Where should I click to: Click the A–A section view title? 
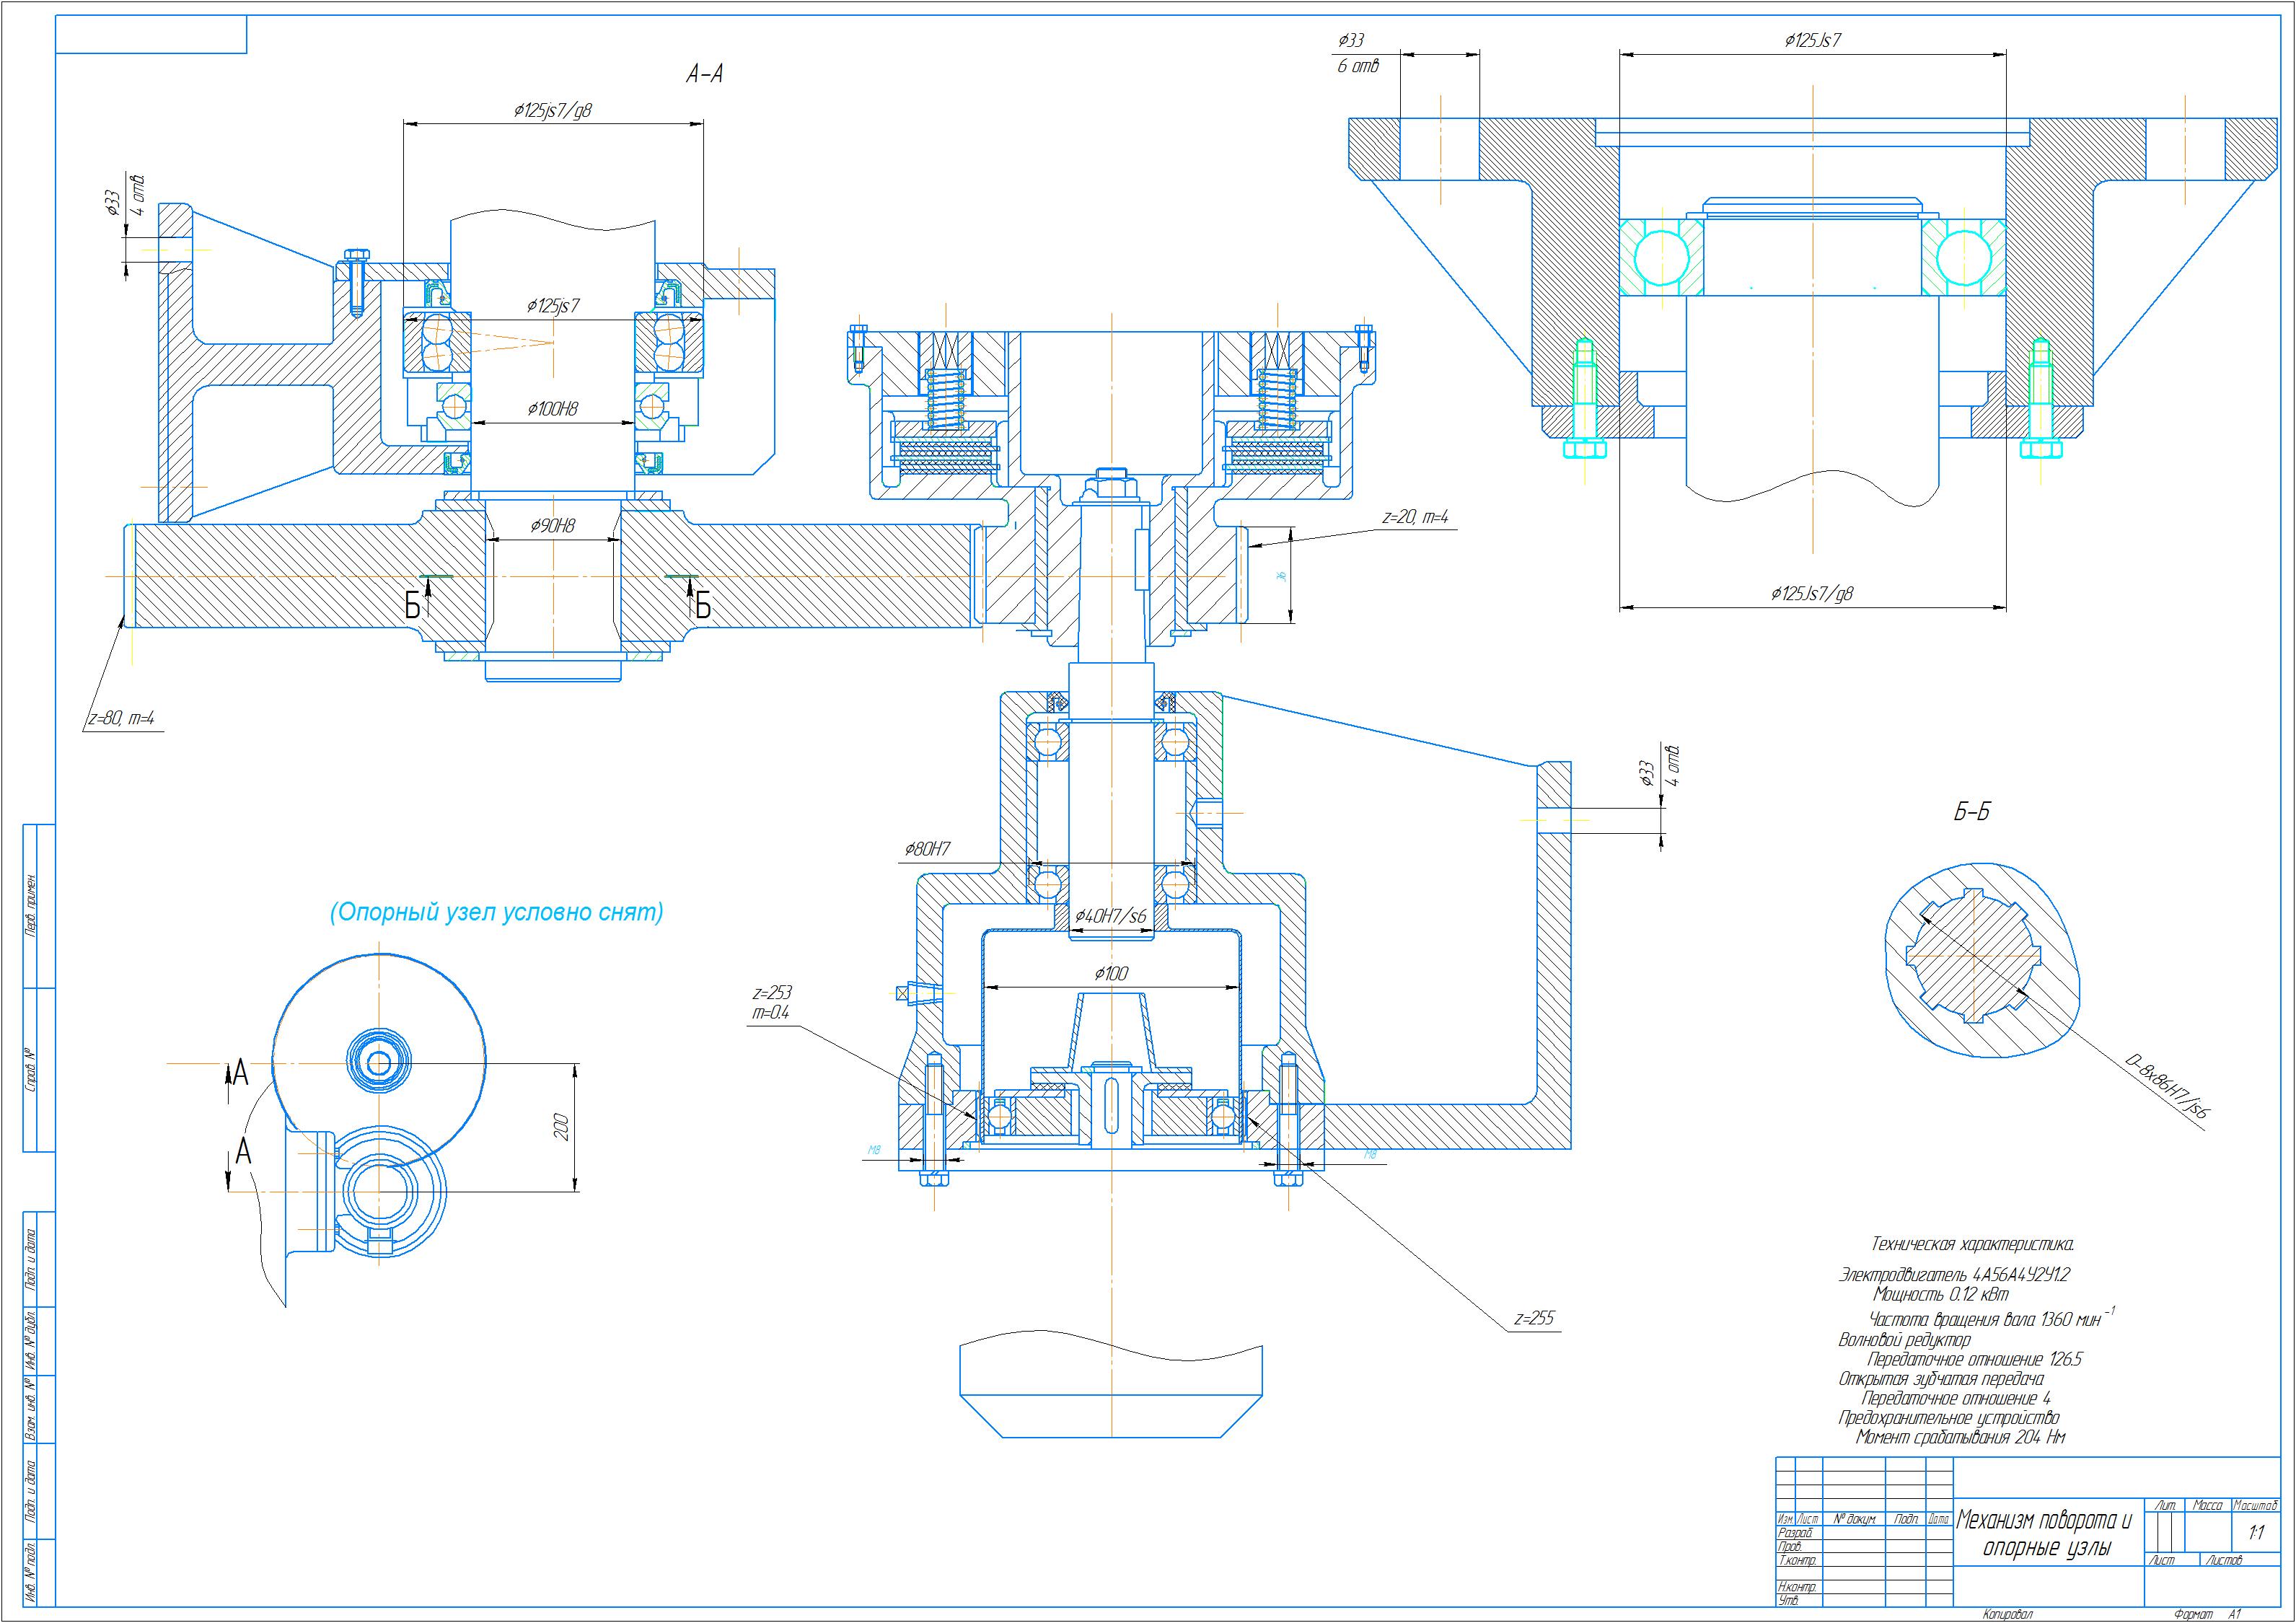point(704,74)
